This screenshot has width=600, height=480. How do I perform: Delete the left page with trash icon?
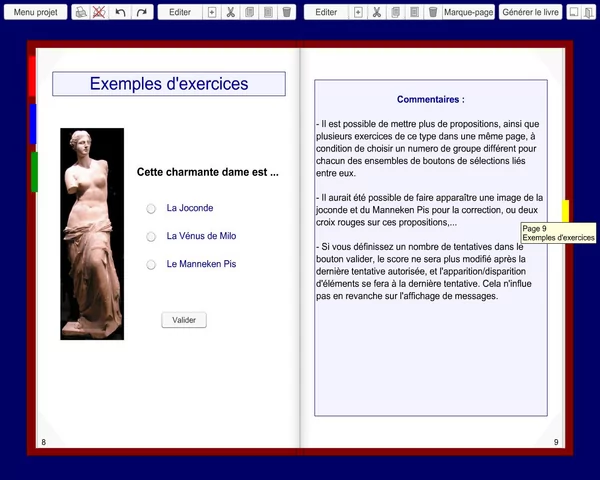coord(287,12)
